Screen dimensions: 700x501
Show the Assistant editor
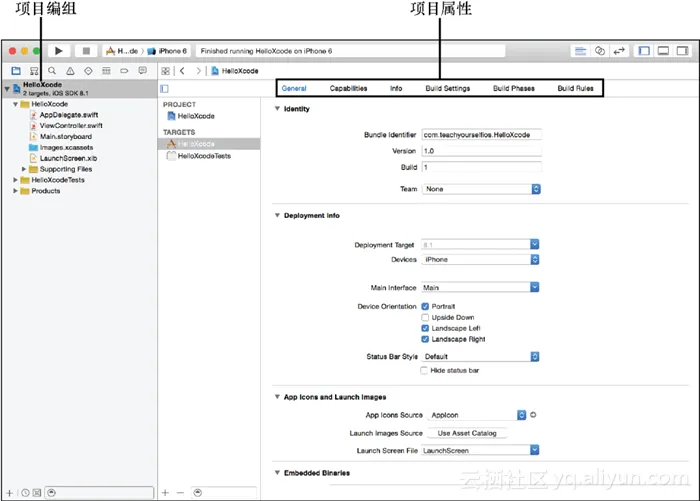[600, 51]
